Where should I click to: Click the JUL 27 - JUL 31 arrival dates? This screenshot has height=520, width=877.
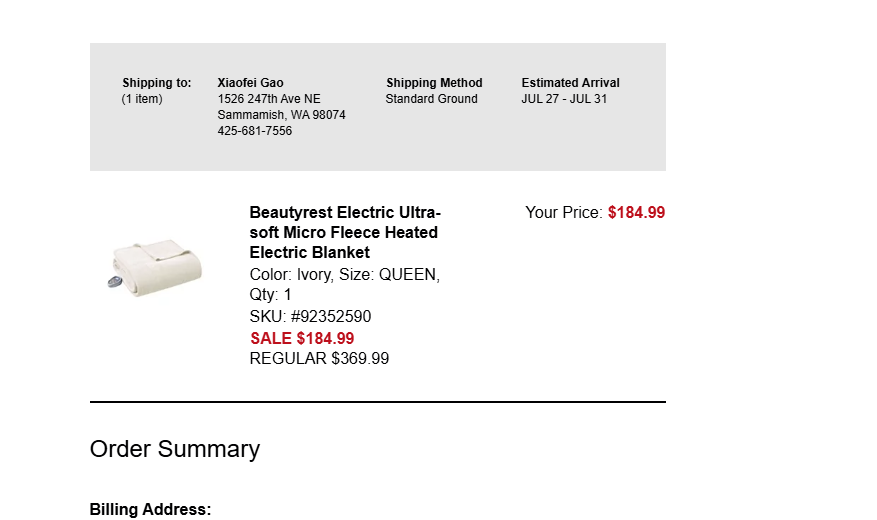pyautogui.click(x=564, y=99)
